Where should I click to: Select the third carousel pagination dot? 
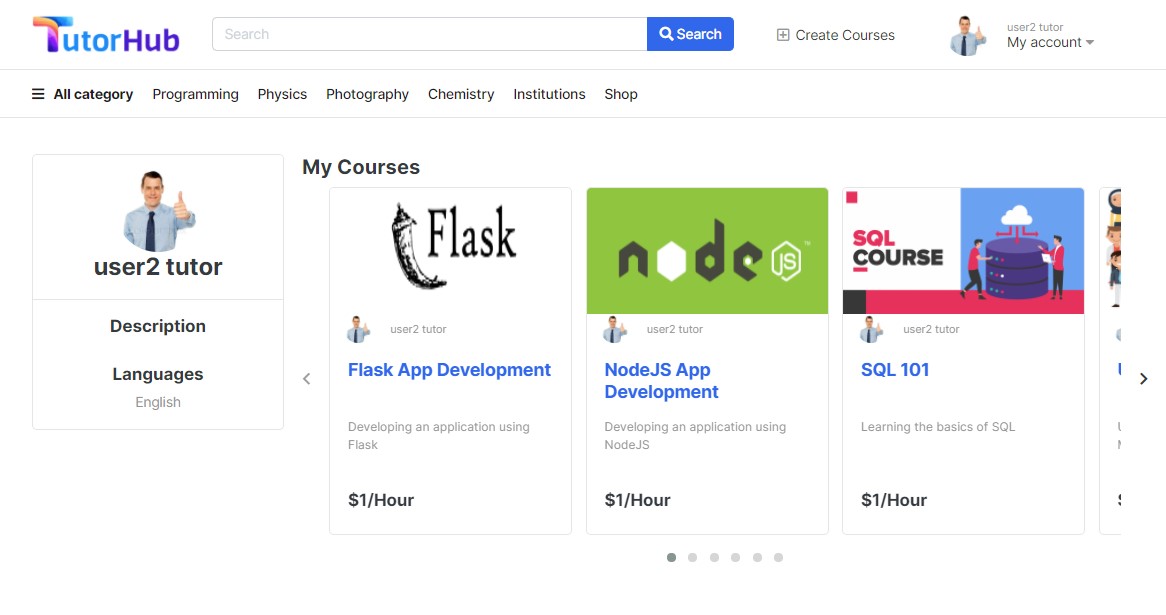(714, 557)
